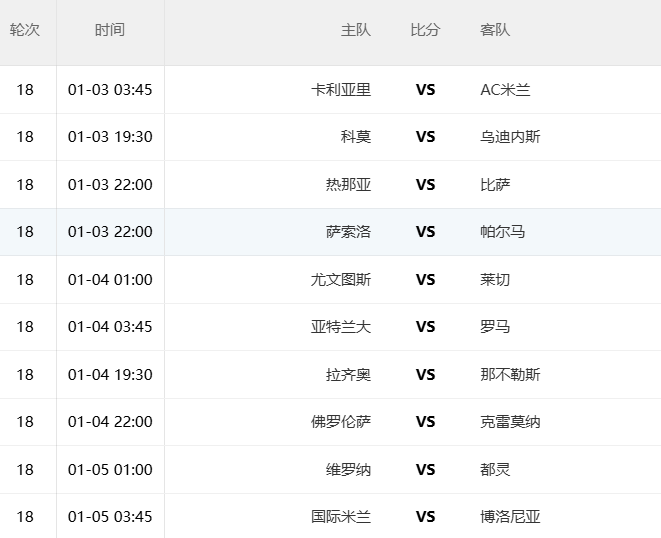
Task: Click the 时间 column header
Action: 110,30
